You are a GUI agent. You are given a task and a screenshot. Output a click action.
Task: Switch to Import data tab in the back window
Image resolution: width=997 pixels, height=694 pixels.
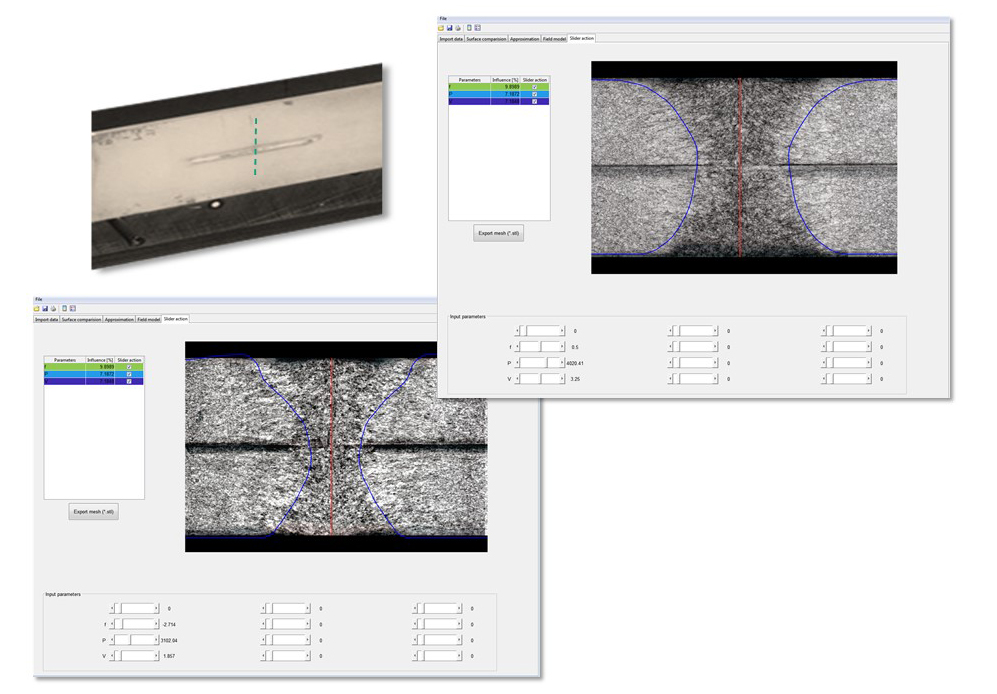46,319
